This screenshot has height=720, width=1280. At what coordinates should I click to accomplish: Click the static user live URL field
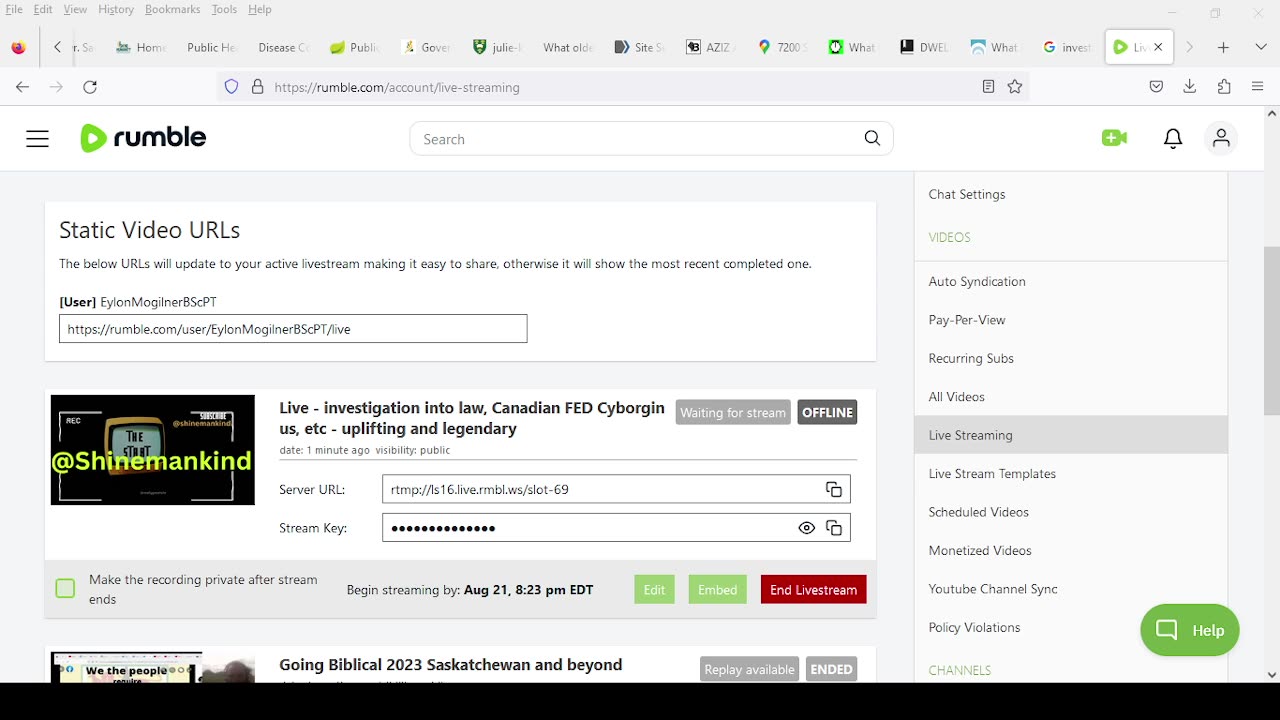293,329
